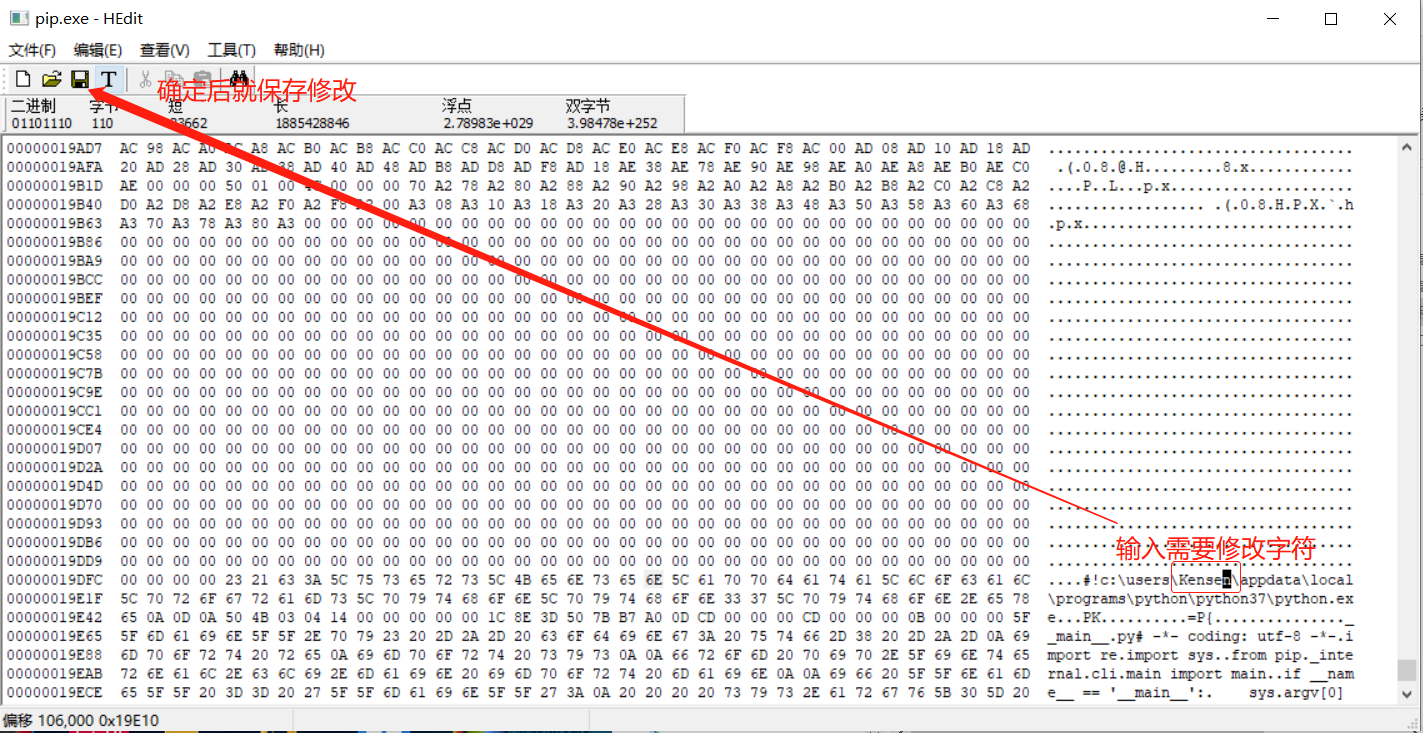
Task: Click offset 00000019DFC row address
Action: point(54,580)
